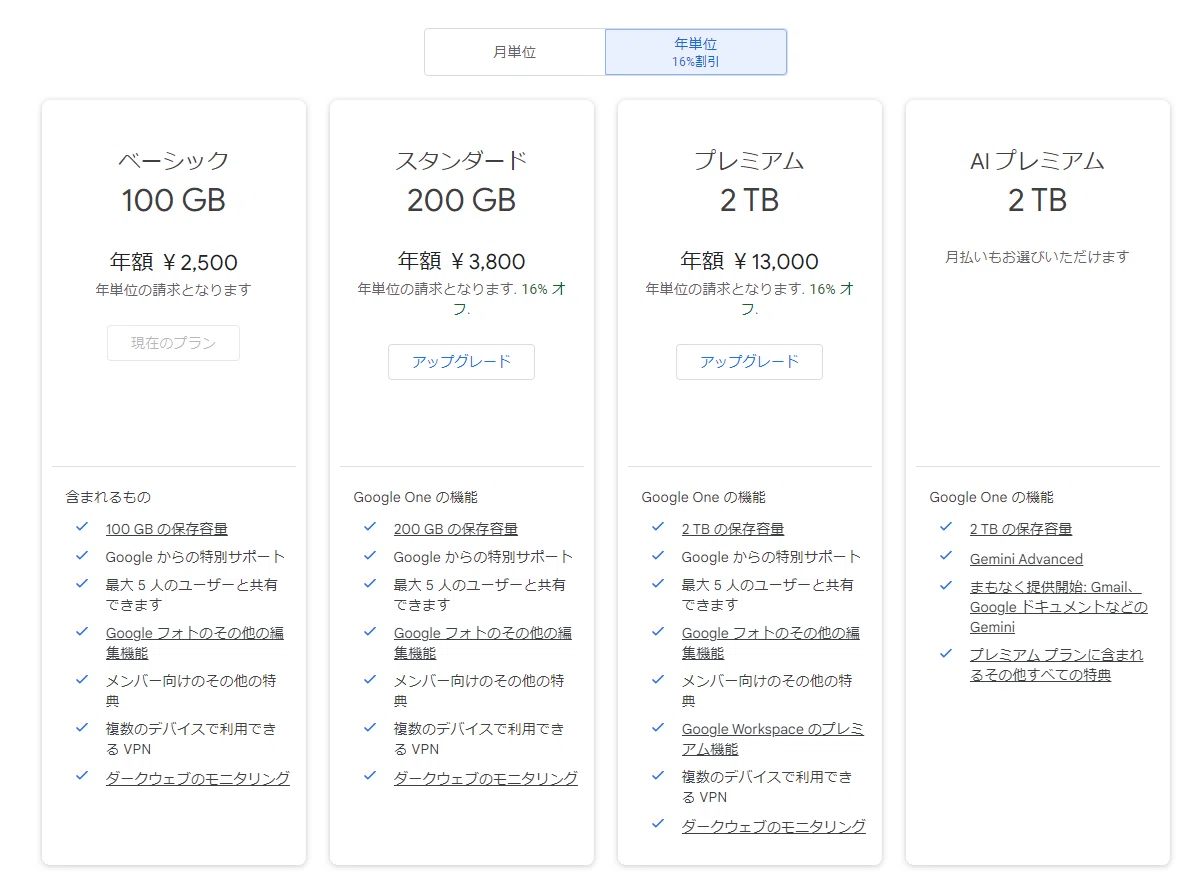The height and width of the screenshot is (875, 1193).
Task: Open the まもなく提供開始: Gmail Gemini link
Action: pos(1058,607)
